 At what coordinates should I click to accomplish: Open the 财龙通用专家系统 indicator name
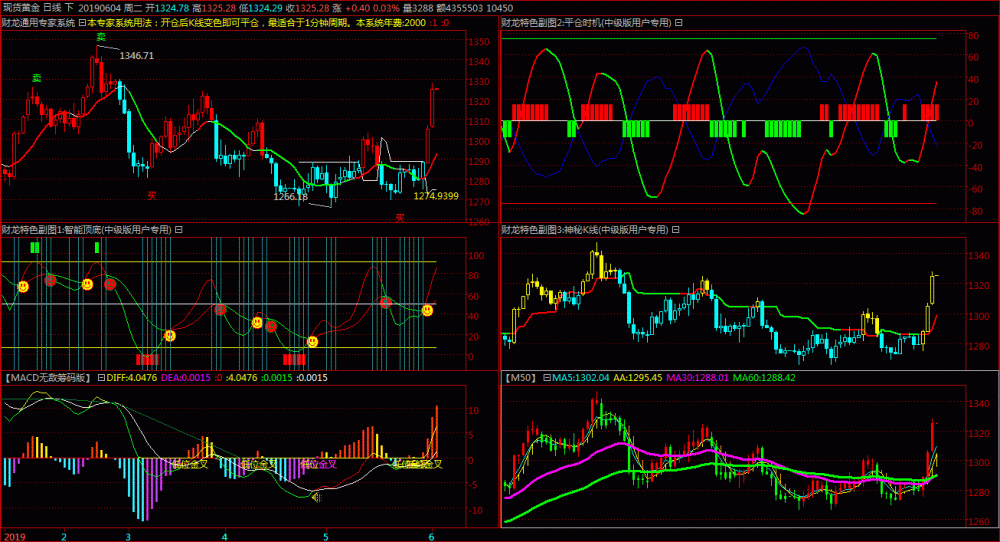[38, 22]
